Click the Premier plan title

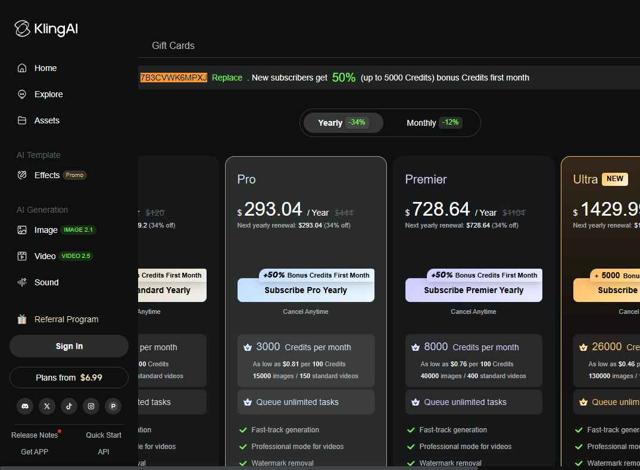click(x=426, y=180)
